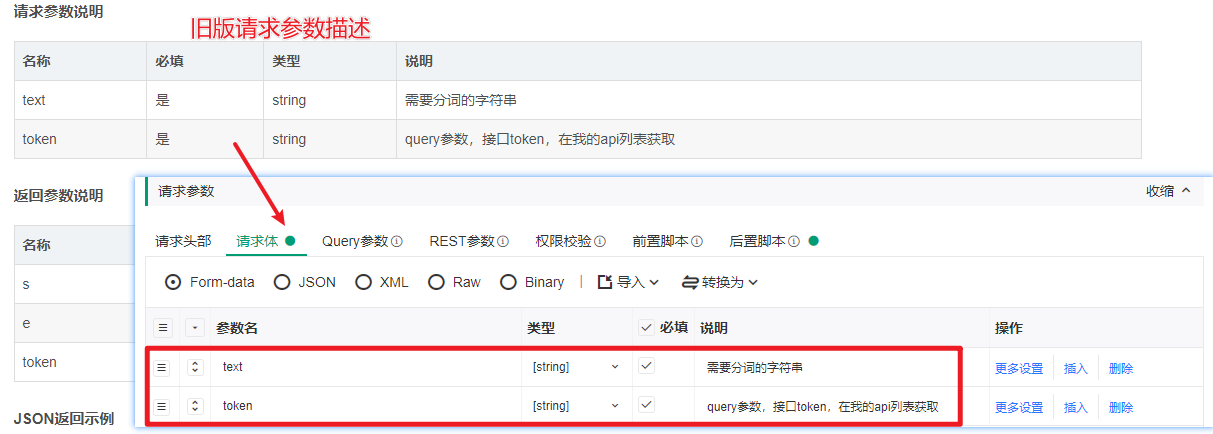
Task: Click 删除 on the text row
Action: (1121, 368)
